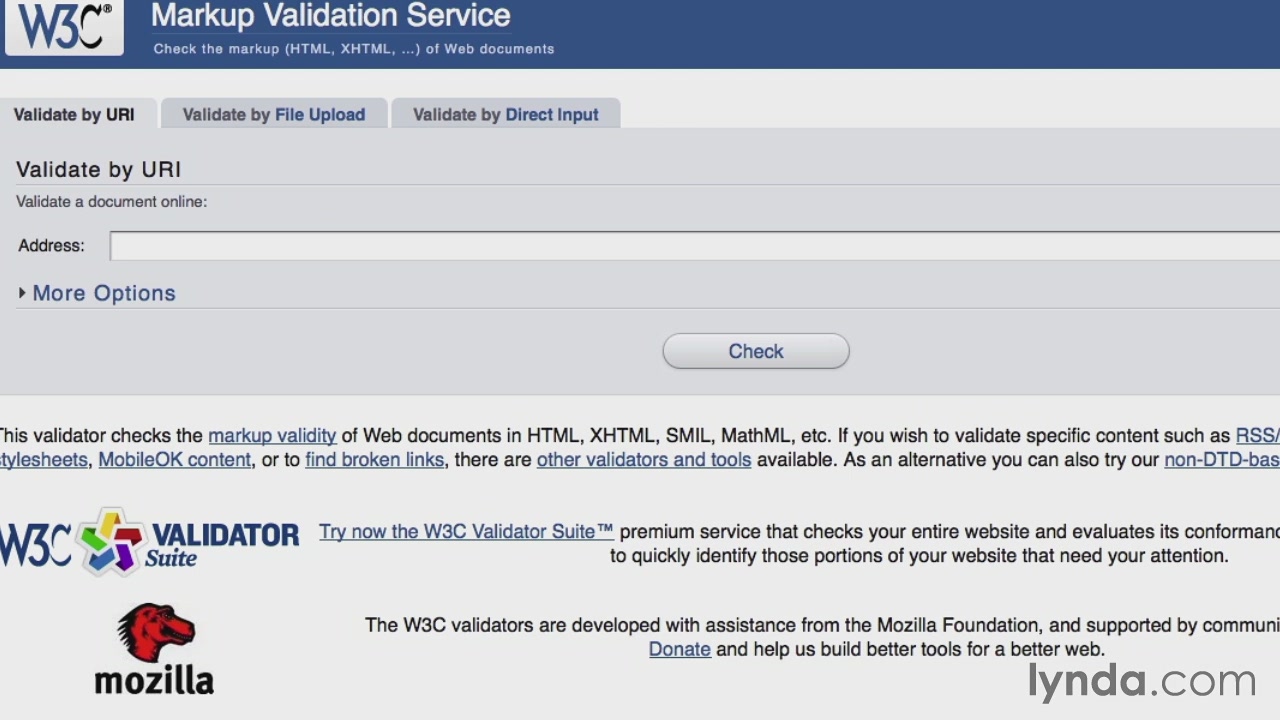This screenshot has height=720, width=1280.
Task: Open the RSS feeds link
Action: [1258, 436]
